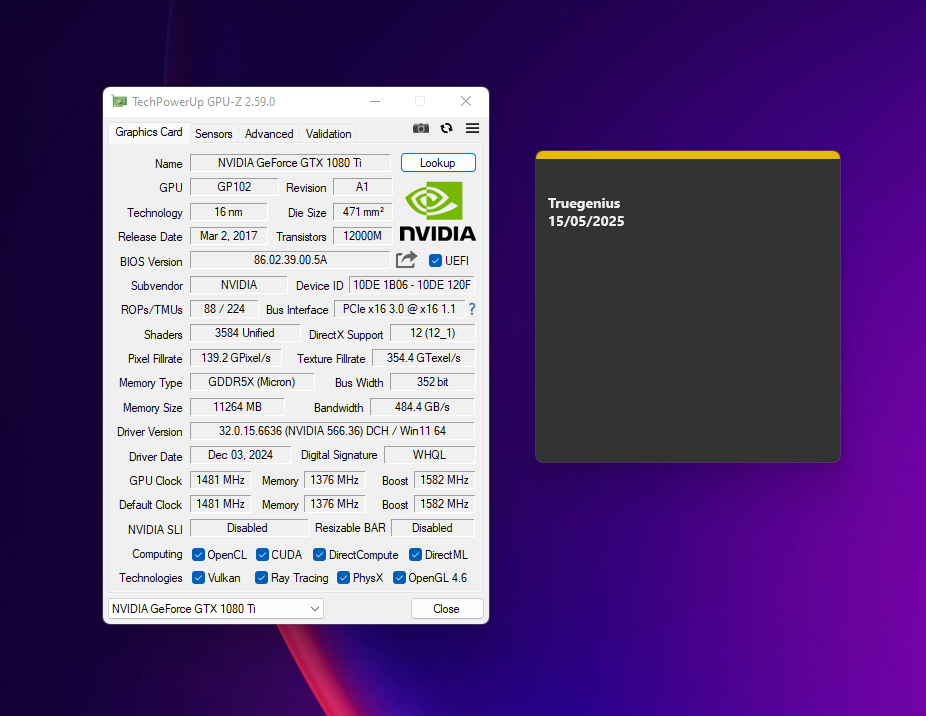Click the Bandwidth value 484.4 GB/s
926x716 pixels.
(422, 407)
